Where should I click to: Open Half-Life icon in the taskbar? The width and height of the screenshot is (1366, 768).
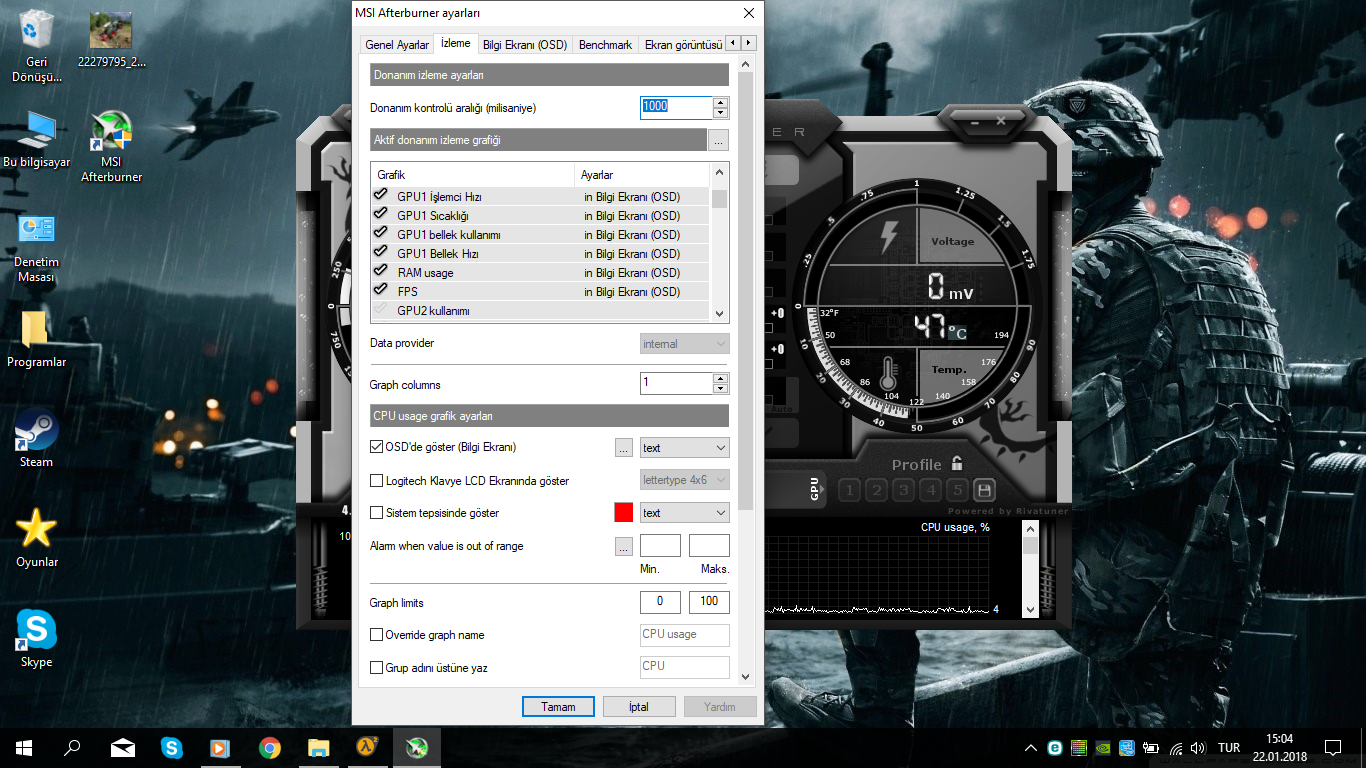(x=367, y=747)
